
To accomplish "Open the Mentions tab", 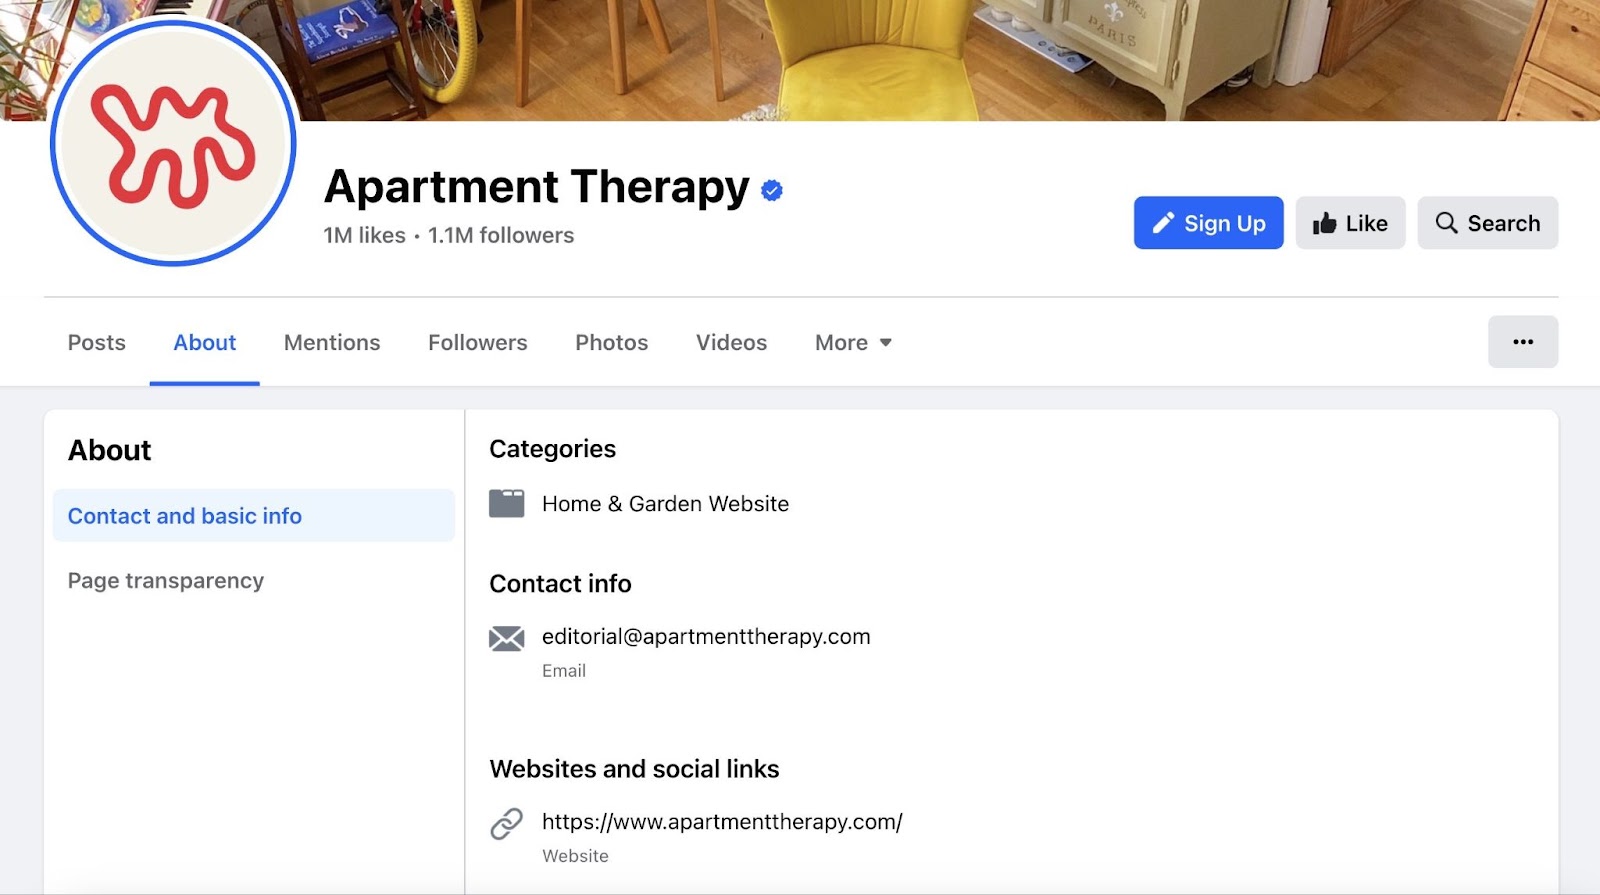I will coord(332,343).
